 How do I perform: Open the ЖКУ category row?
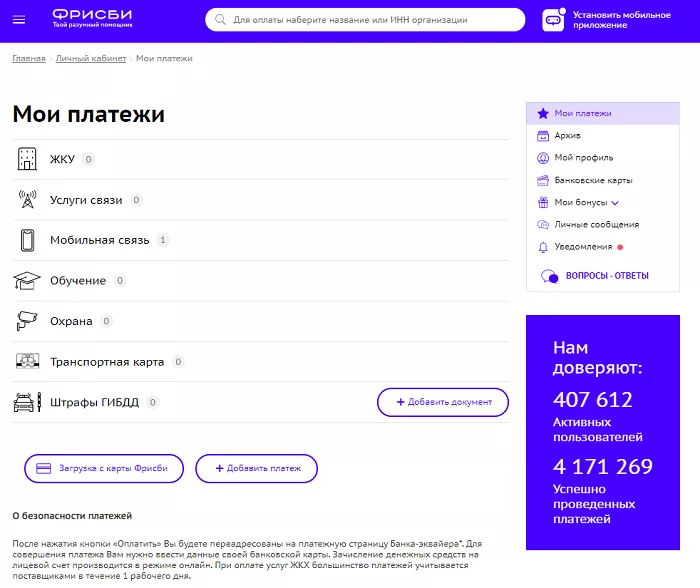click(x=261, y=159)
